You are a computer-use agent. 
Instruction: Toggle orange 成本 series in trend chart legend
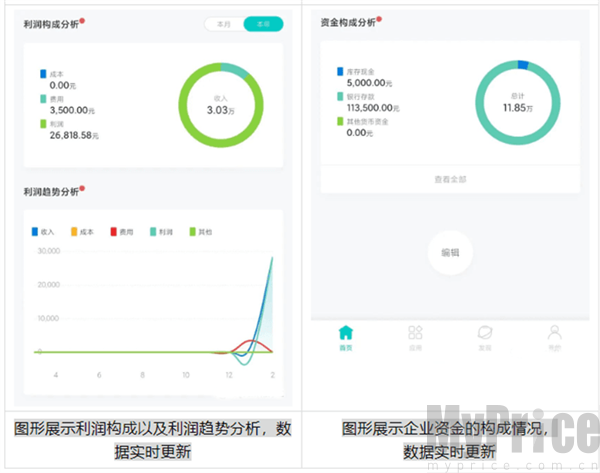click(x=82, y=232)
